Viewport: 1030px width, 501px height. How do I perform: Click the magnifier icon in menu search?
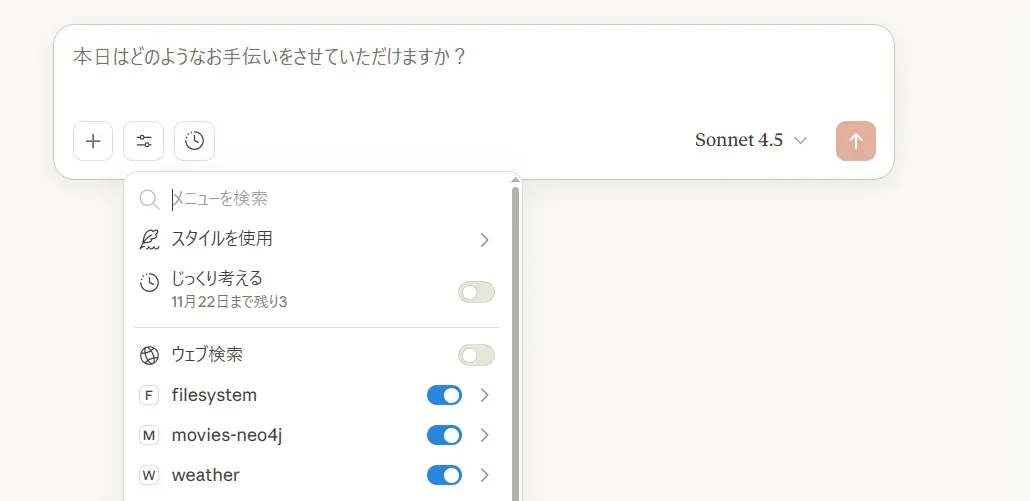149,199
